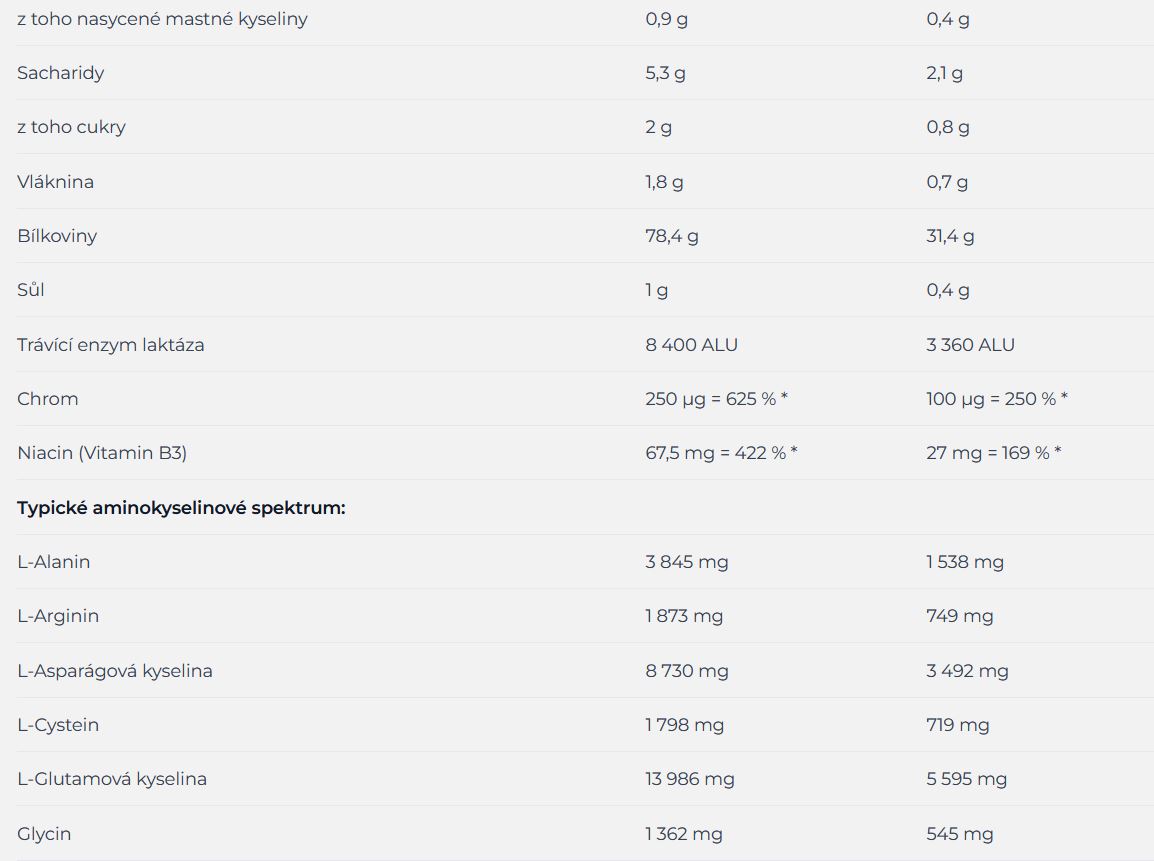Click Trávící enzym laktáza label
This screenshot has height=861, width=1154.
[110, 344]
